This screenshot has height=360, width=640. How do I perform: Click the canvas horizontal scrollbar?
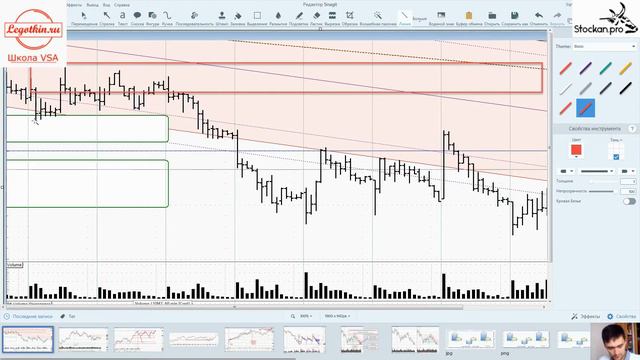pyautogui.click(x=235, y=307)
